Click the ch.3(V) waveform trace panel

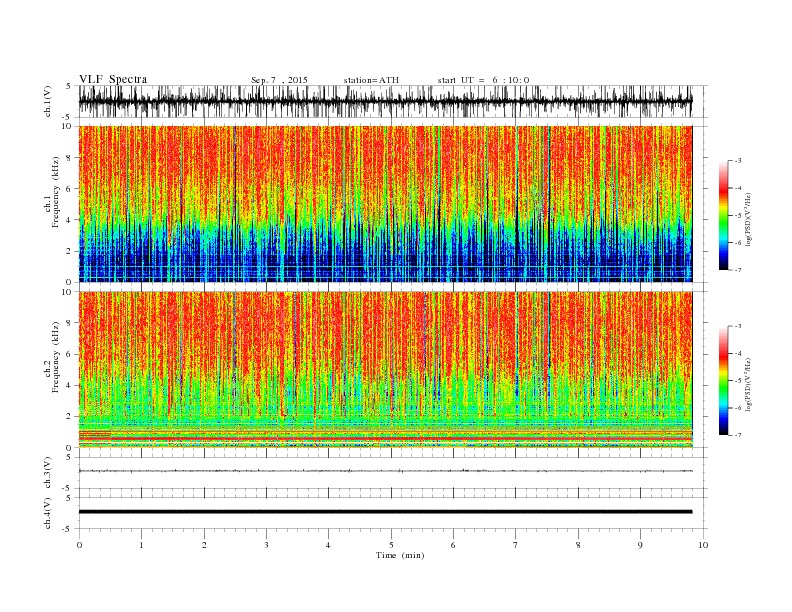(x=393, y=473)
